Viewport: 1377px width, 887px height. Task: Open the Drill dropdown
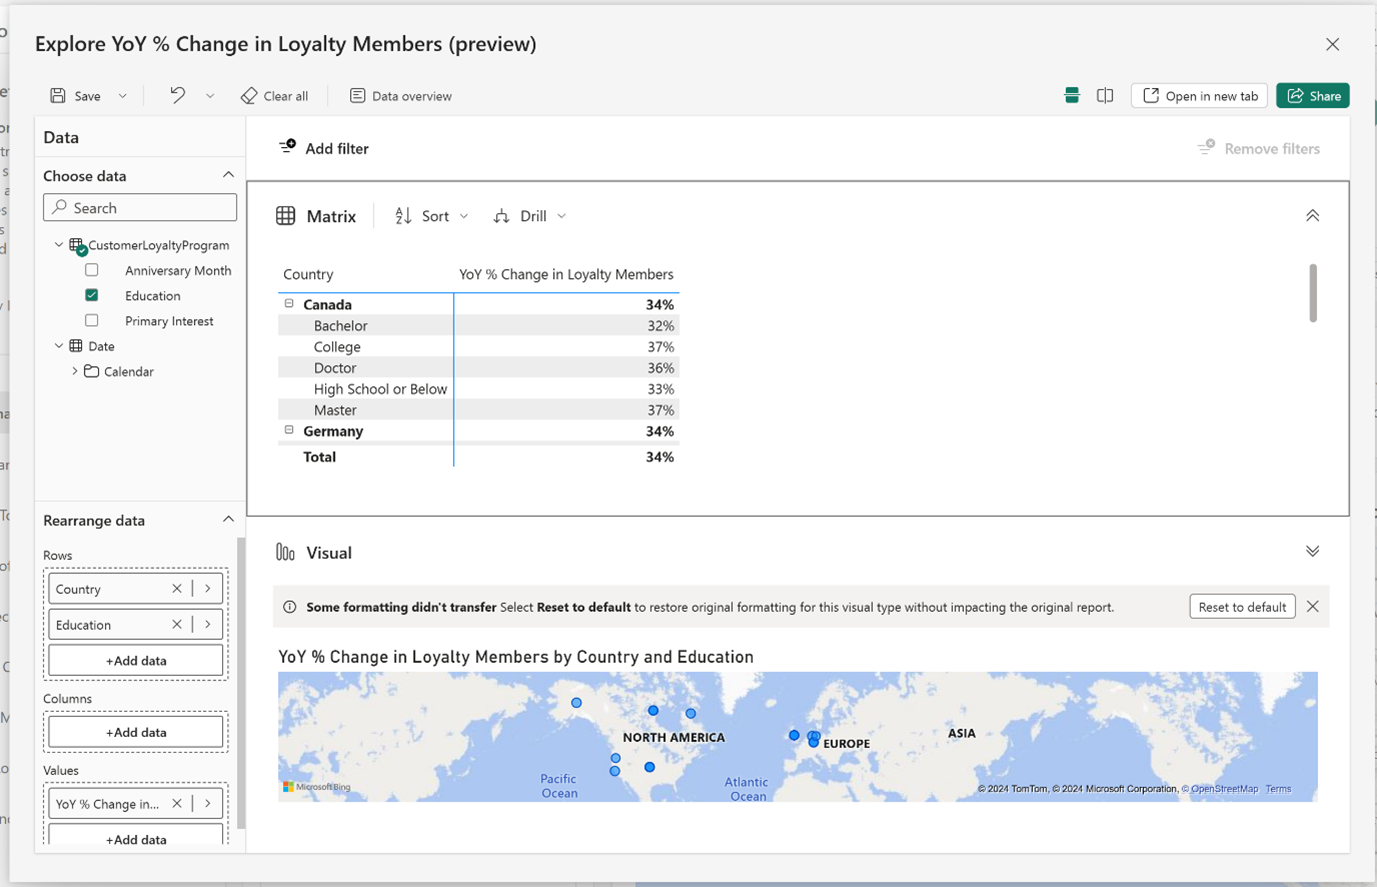(530, 216)
